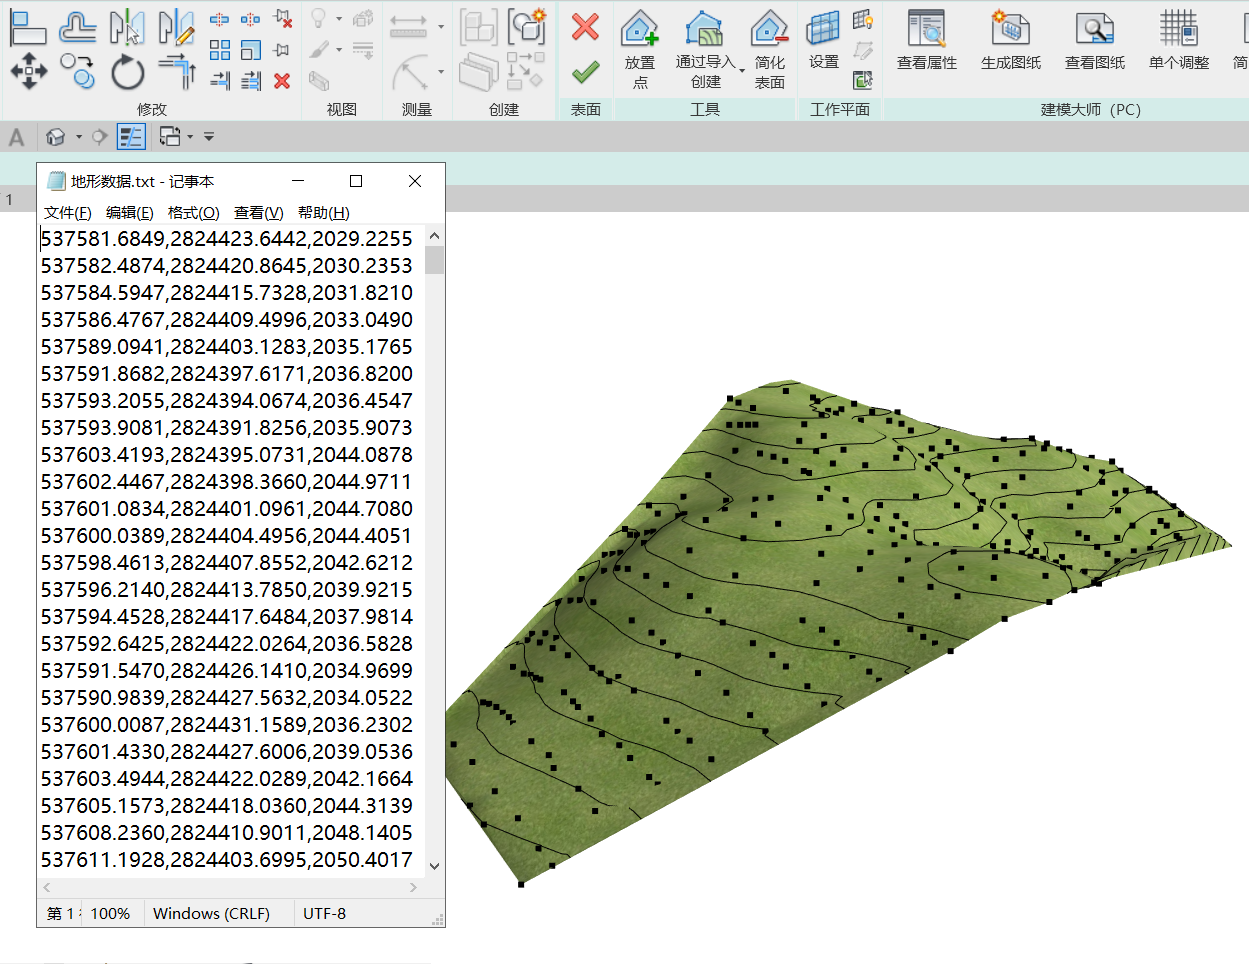1249x964 pixels.
Task: Select the Scale tool
Action: 251,50
